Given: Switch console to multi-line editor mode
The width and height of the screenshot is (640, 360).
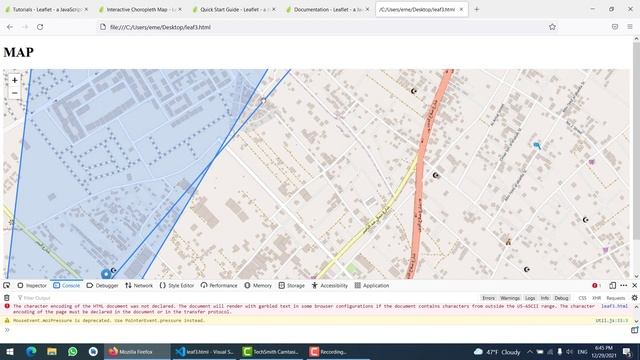Looking at the screenshot, I should pos(634,330).
